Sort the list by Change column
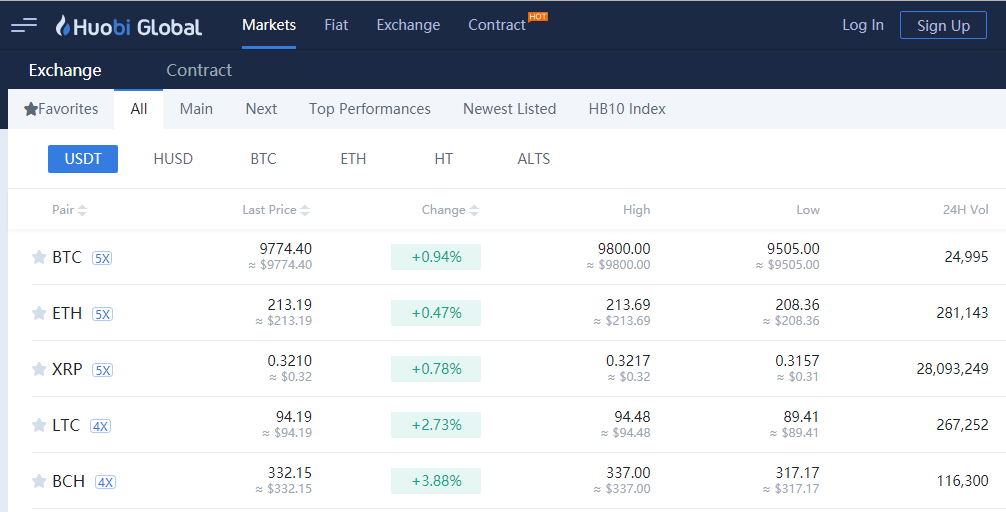The width and height of the screenshot is (1006, 512). pyautogui.click(x=450, y=210)
